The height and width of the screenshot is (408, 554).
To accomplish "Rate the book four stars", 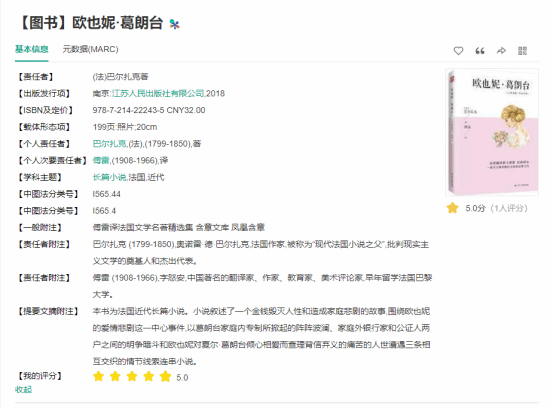I will click(x=149, y=376).
